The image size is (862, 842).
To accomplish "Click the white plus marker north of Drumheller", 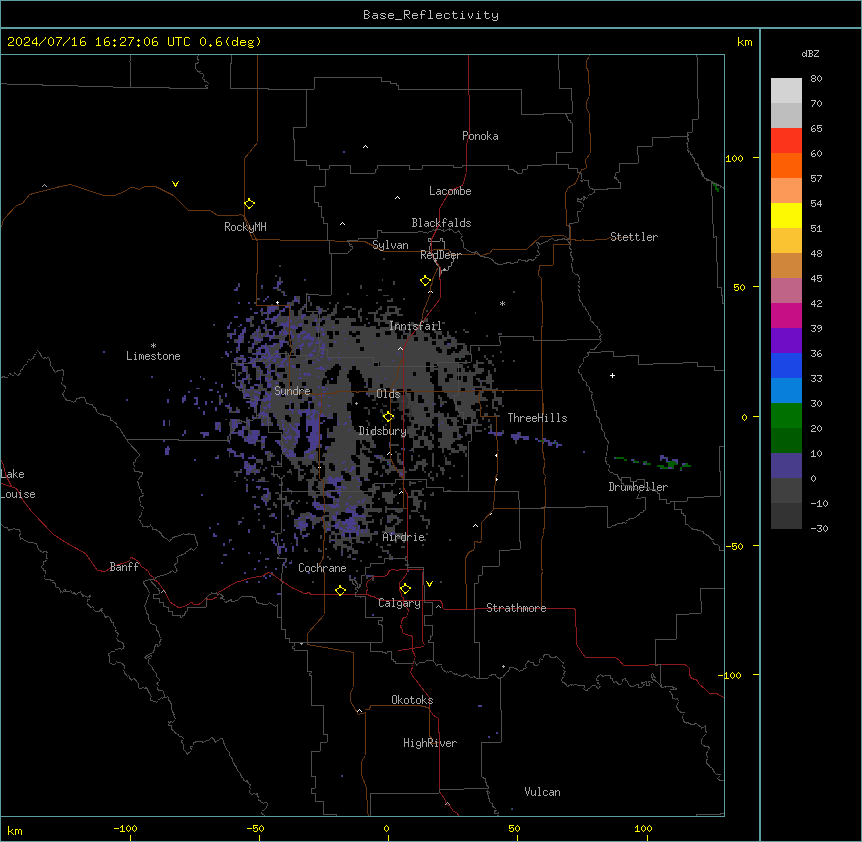I will [612, 375].
